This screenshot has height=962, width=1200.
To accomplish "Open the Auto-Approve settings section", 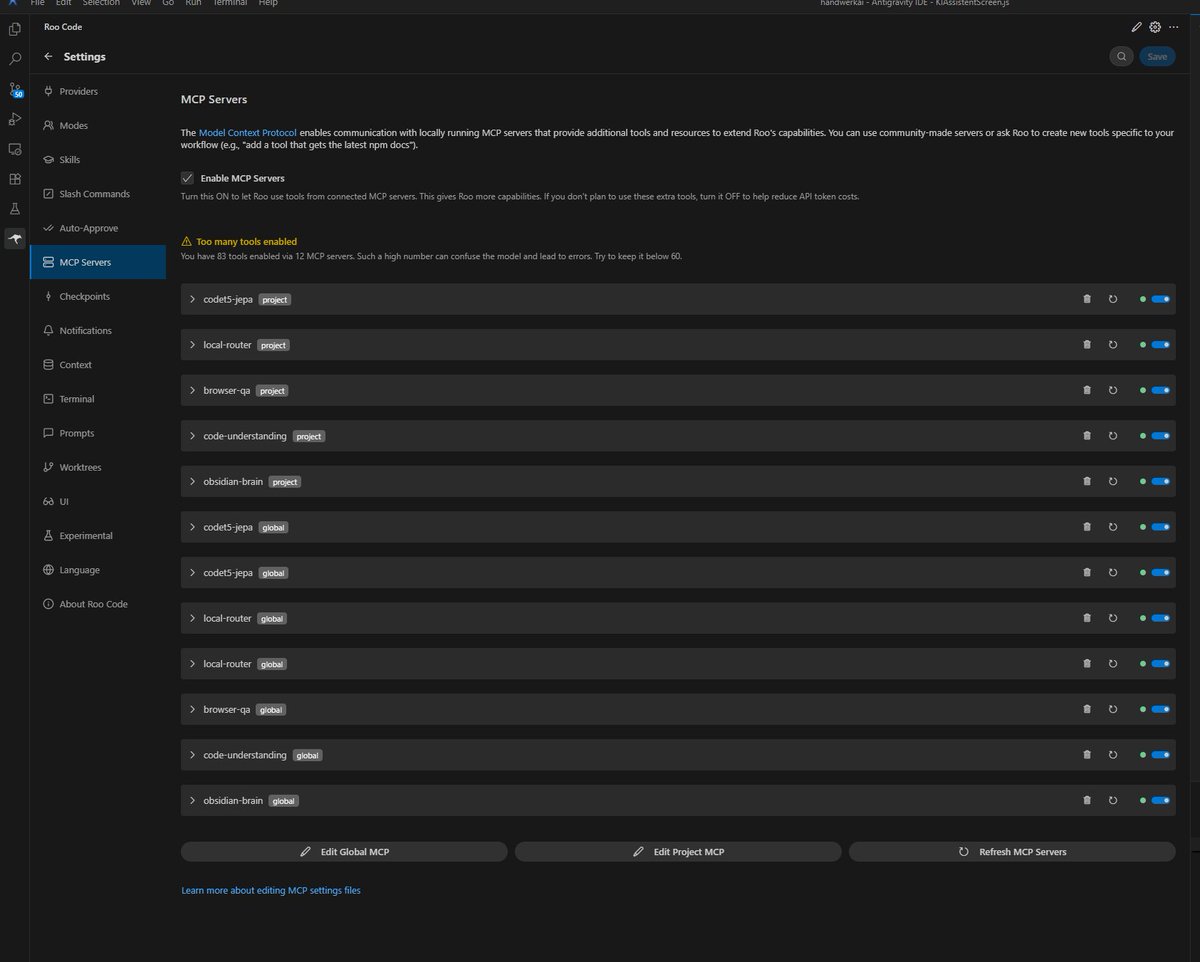I will 98,228.
